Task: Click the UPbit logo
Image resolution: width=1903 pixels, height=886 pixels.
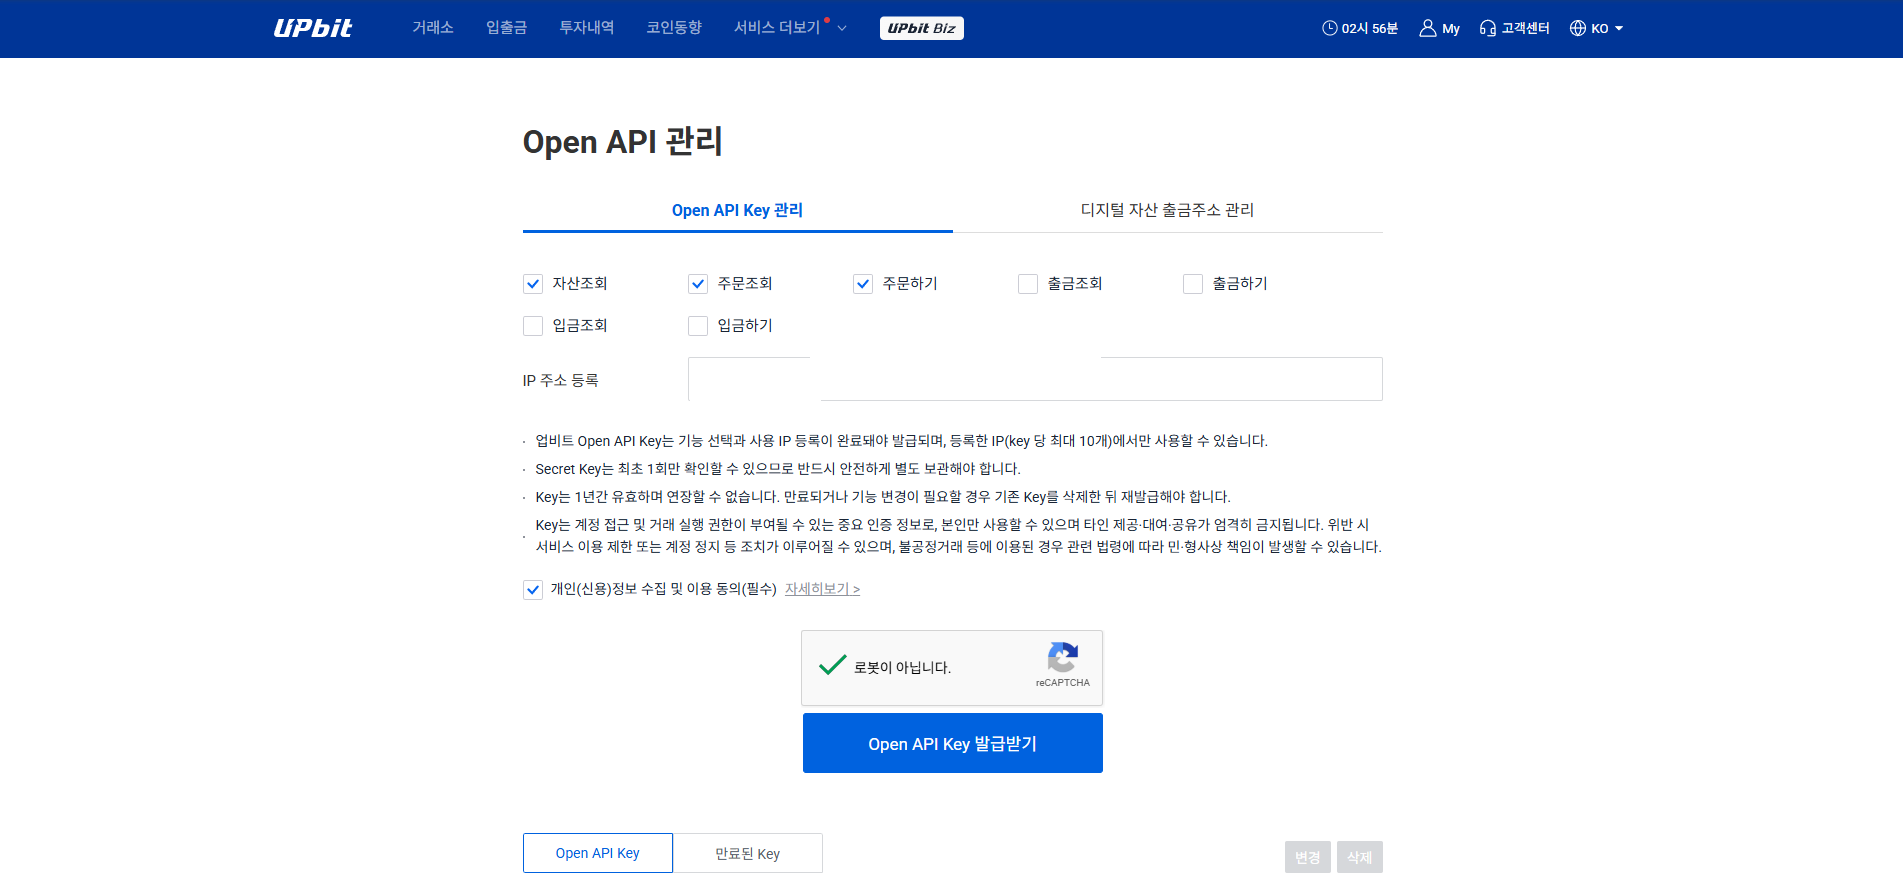Action: (313, 28)
